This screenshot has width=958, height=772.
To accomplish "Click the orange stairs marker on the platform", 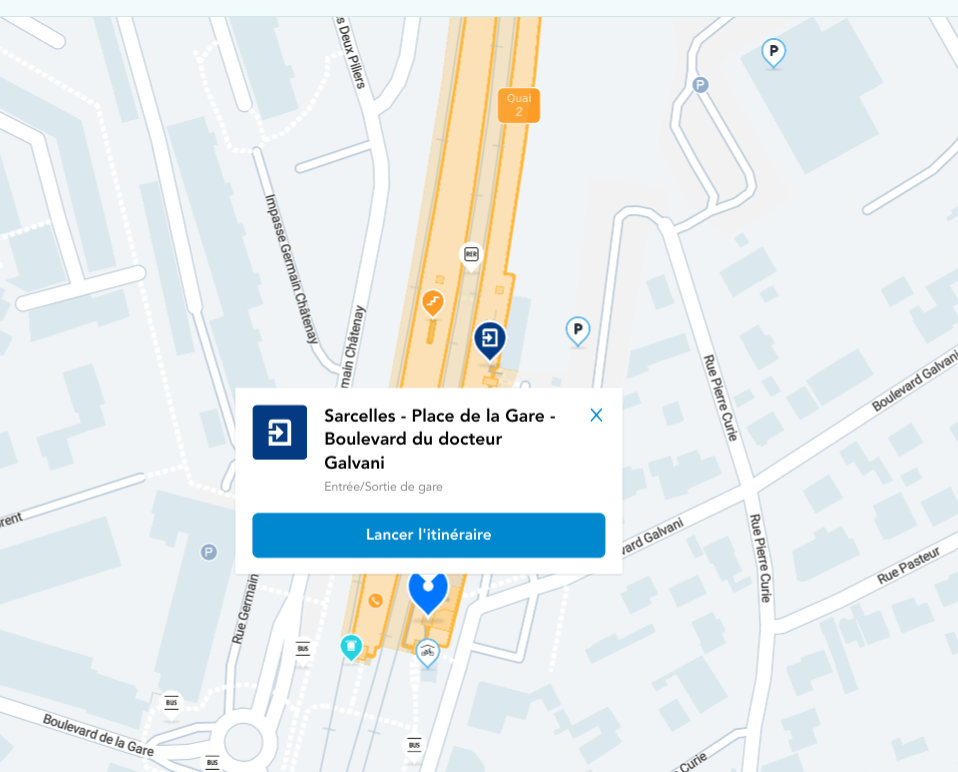I will coord(433,304).
